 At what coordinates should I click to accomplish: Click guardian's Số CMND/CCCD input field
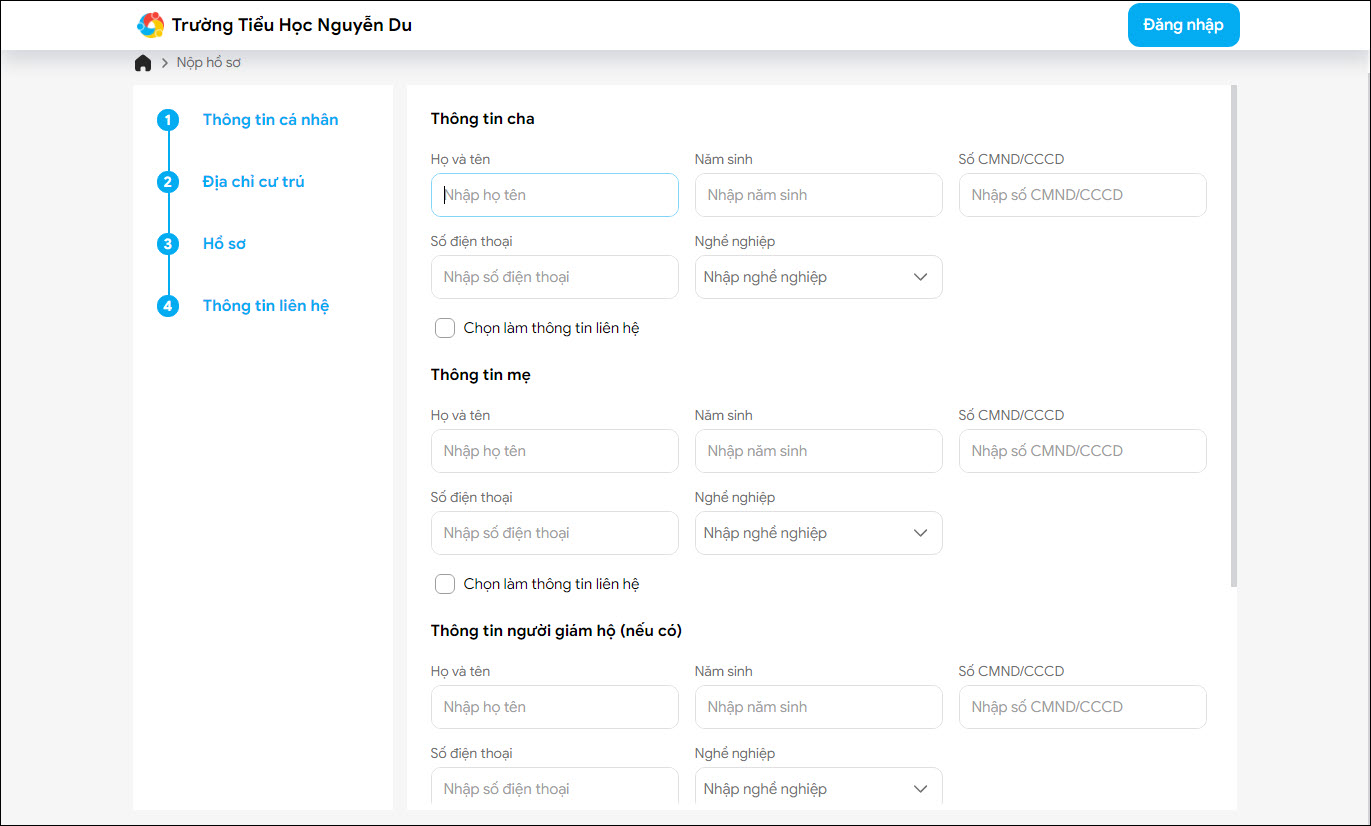coord(1082,707)
